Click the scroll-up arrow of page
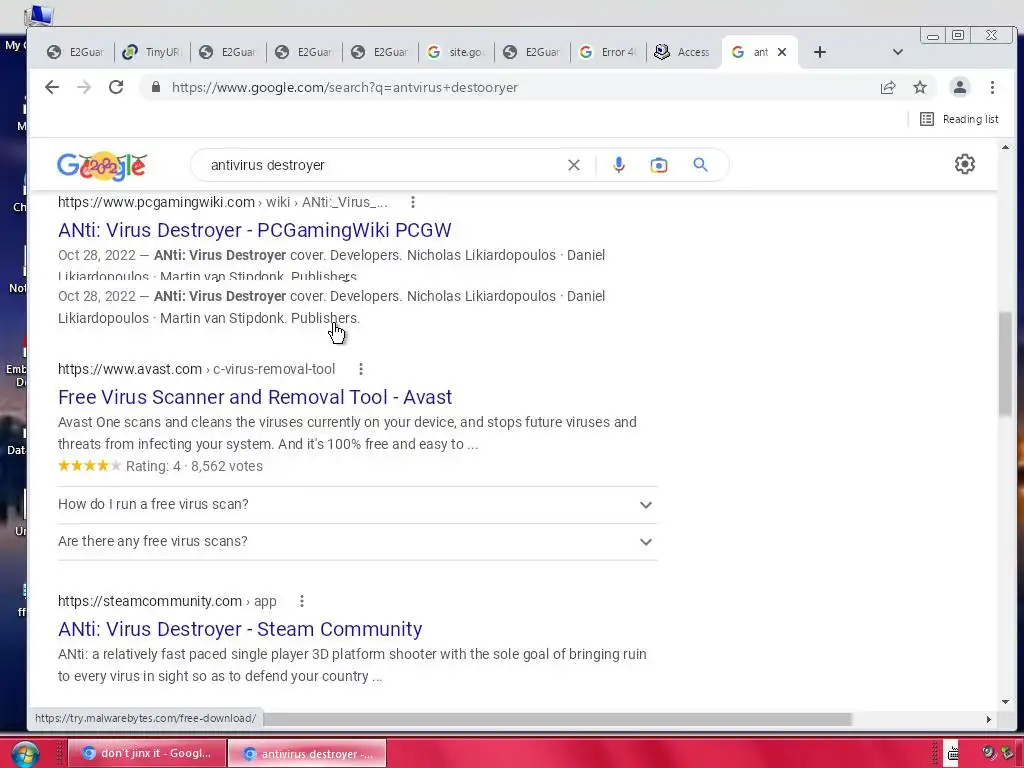 (1005, 148)
